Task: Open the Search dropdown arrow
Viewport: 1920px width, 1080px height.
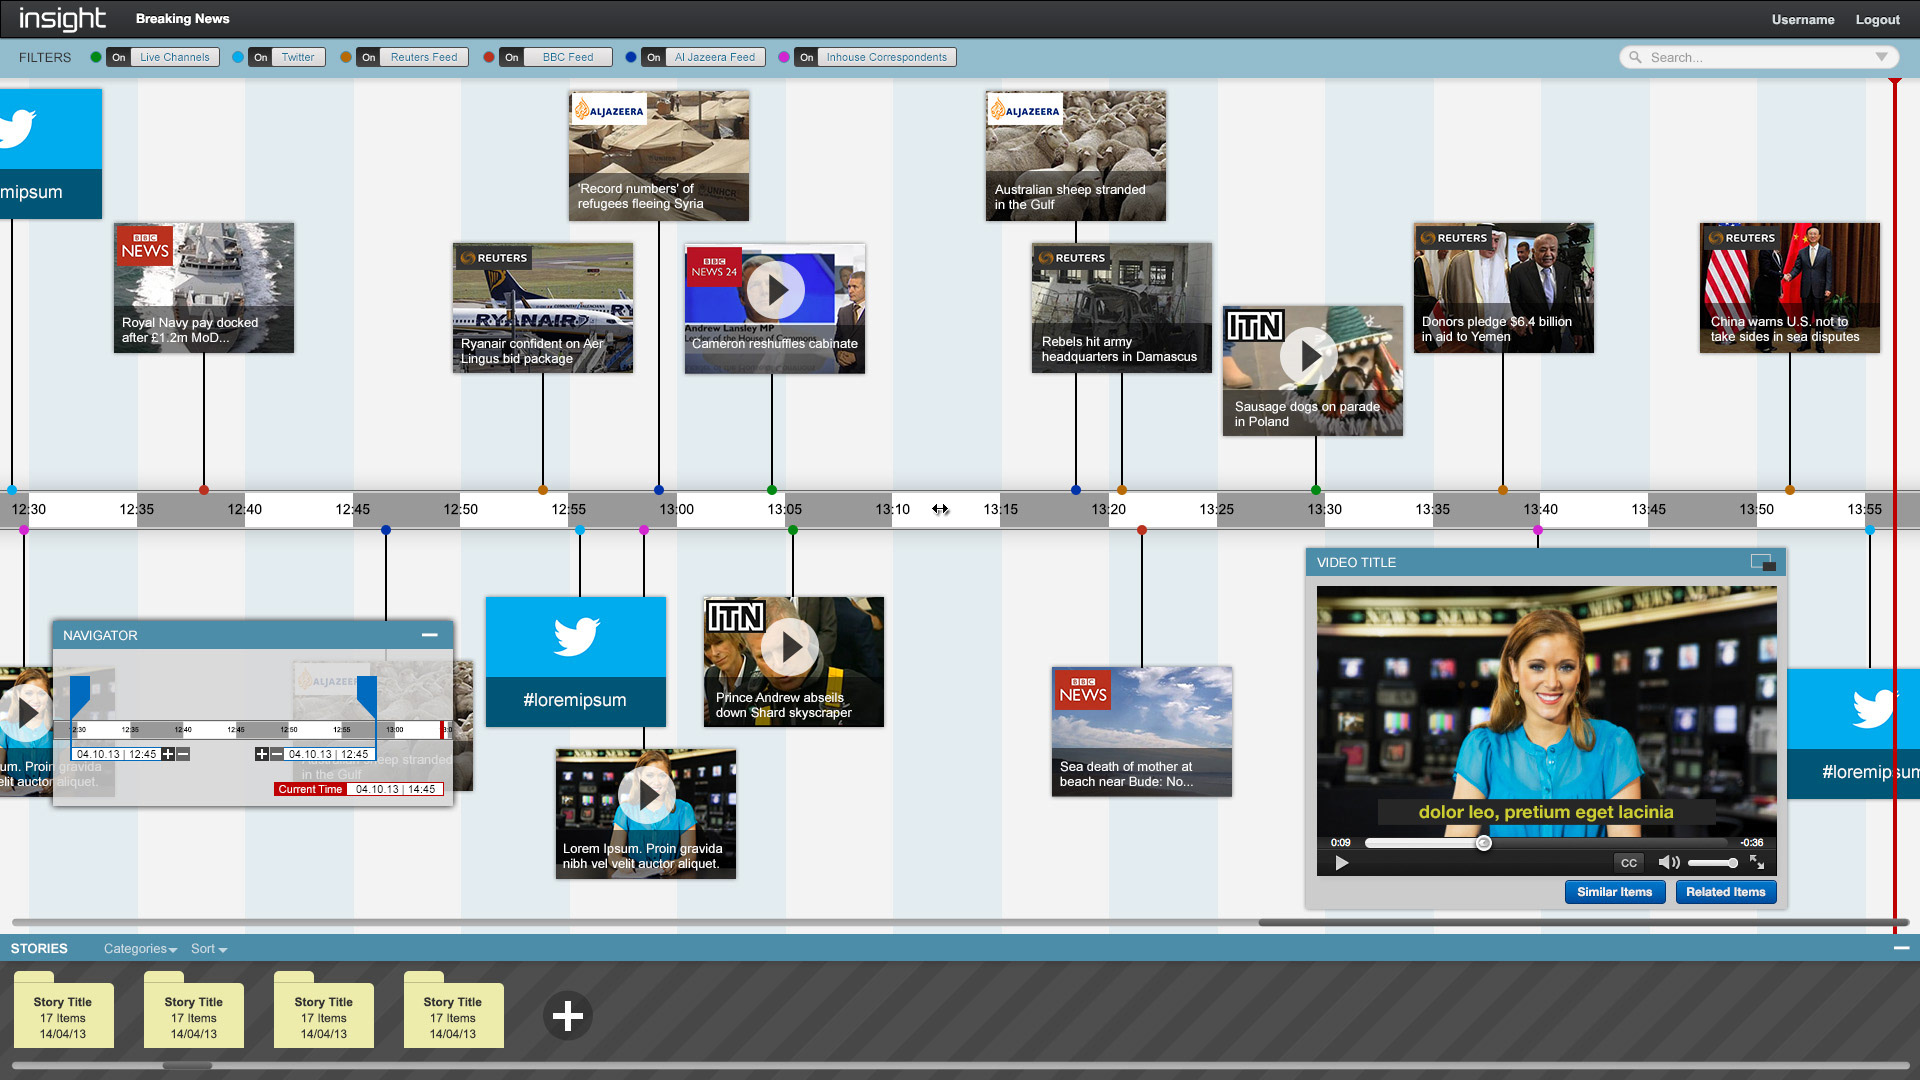Action: click(x=1881, y=57)
